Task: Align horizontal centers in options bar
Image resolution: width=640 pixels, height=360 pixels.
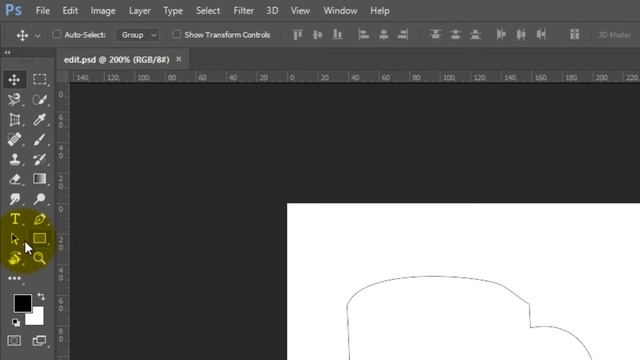Action: [383, 35]
